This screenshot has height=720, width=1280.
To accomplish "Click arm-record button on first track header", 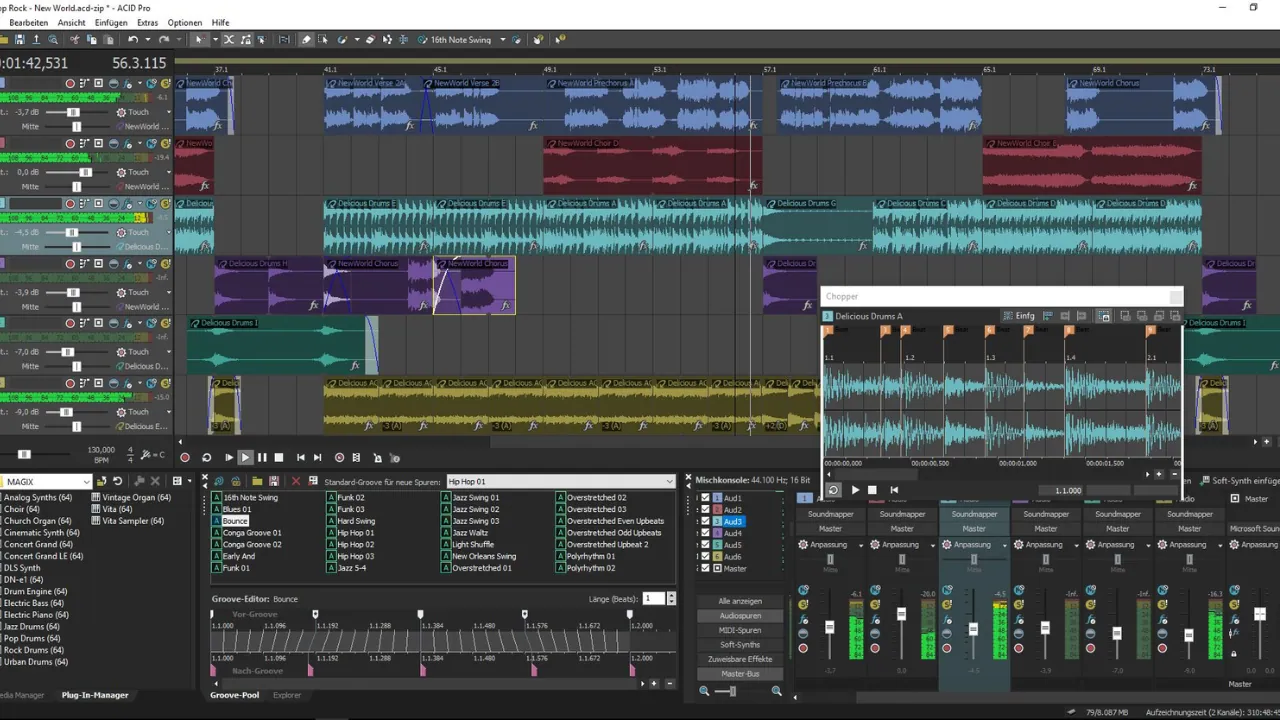I will click(x=70, y=83).
